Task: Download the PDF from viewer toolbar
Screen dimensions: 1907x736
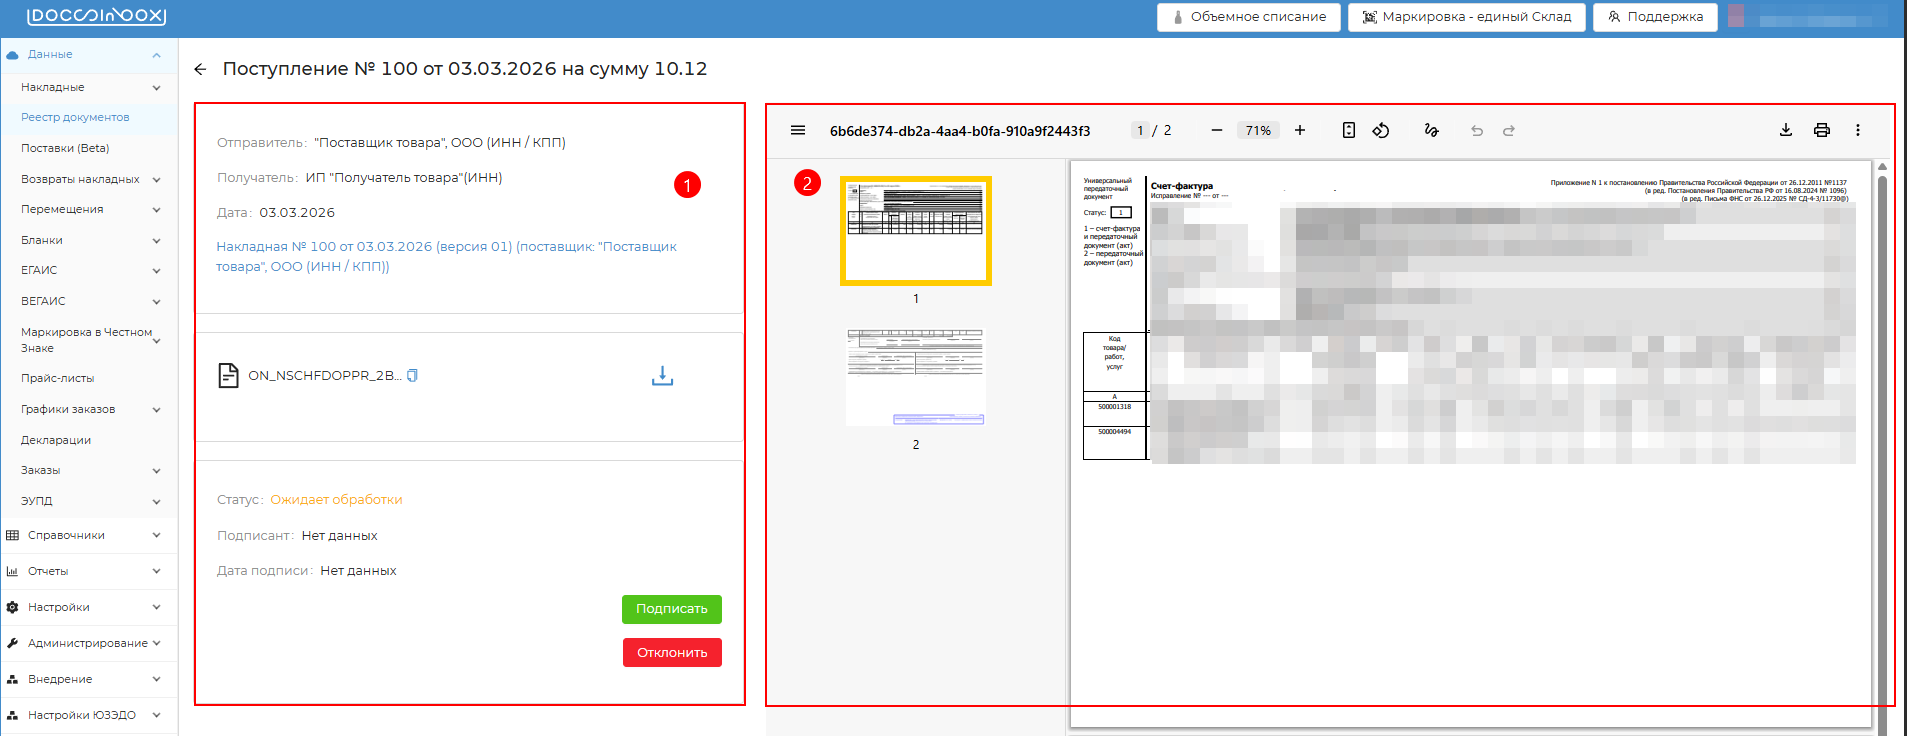Action: coord(1786,131)
